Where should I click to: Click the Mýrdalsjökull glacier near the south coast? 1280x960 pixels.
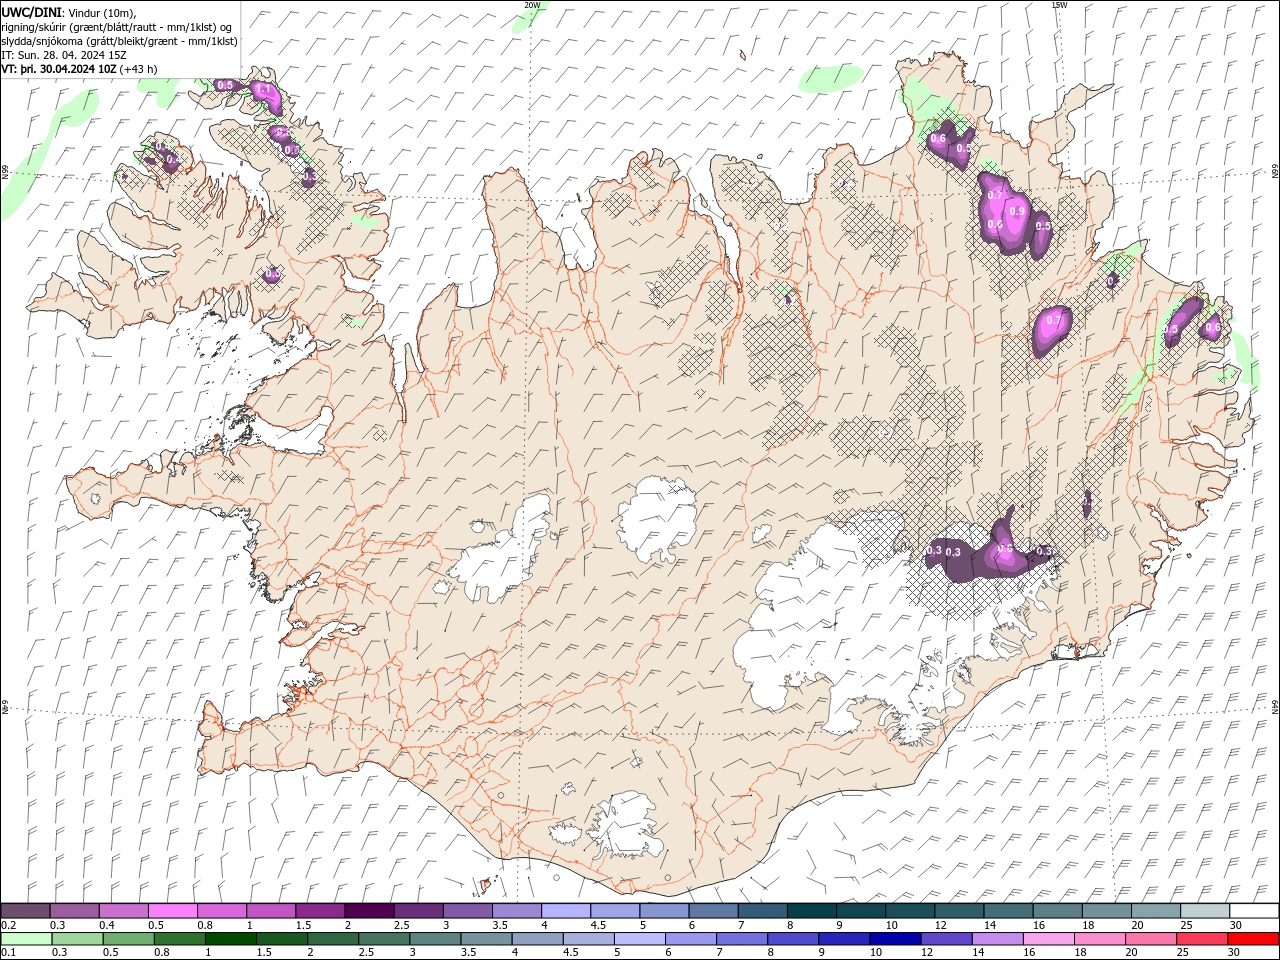click(x=626, y=827)
